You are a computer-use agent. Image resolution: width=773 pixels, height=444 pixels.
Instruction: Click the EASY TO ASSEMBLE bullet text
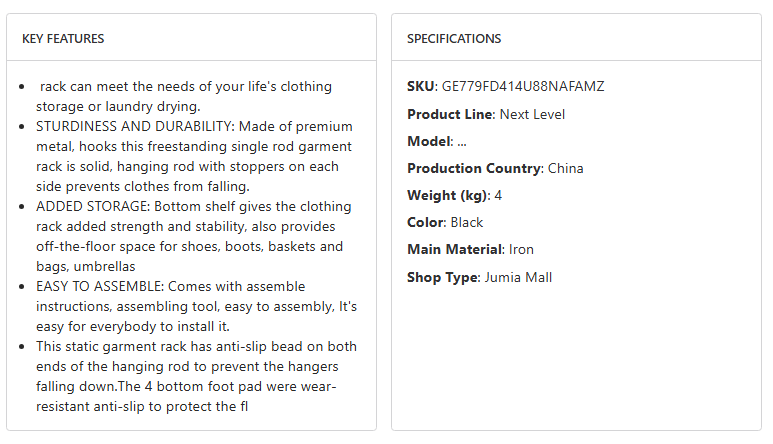(x=196, y=307)
